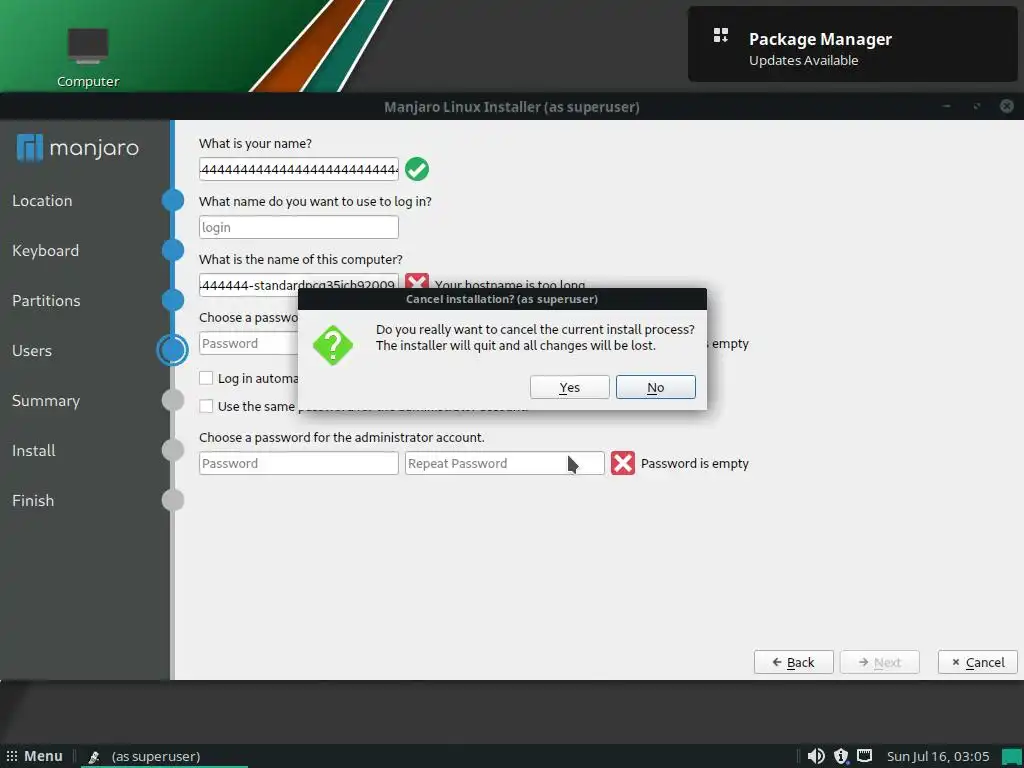
Task: Confirm cancellation with the Yes button
Action: coord(569,387)
